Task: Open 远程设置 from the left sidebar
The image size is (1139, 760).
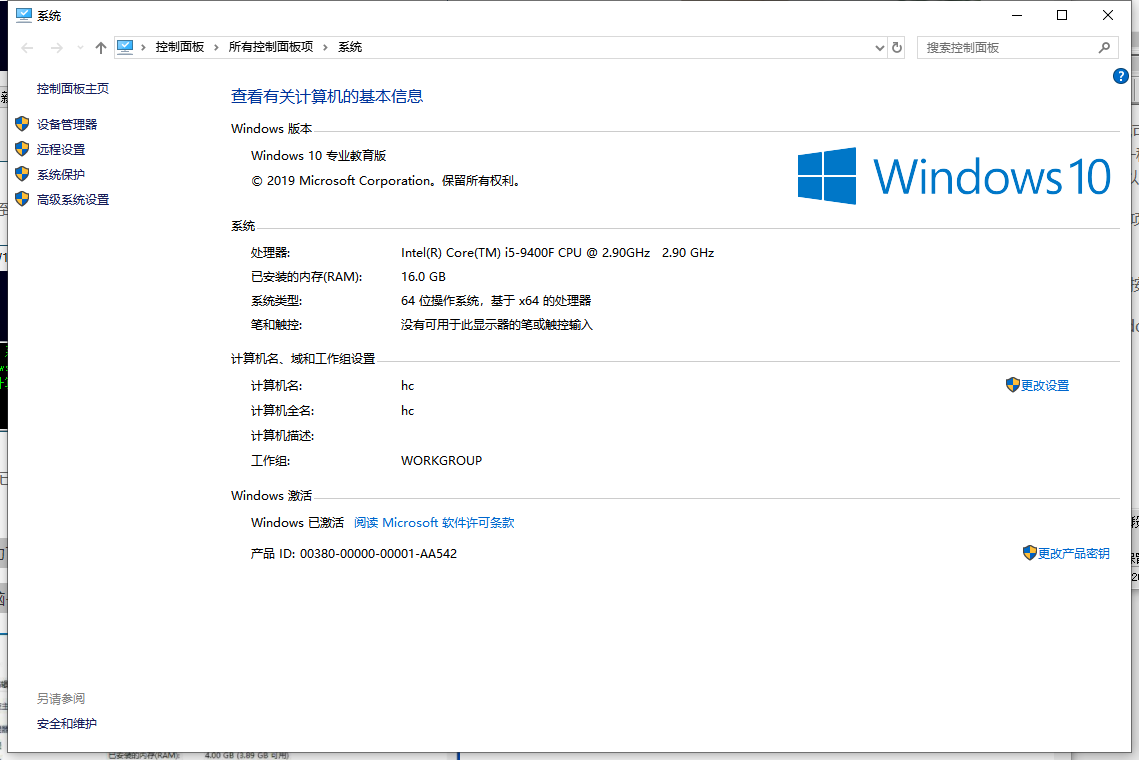Action: (61, 150)
